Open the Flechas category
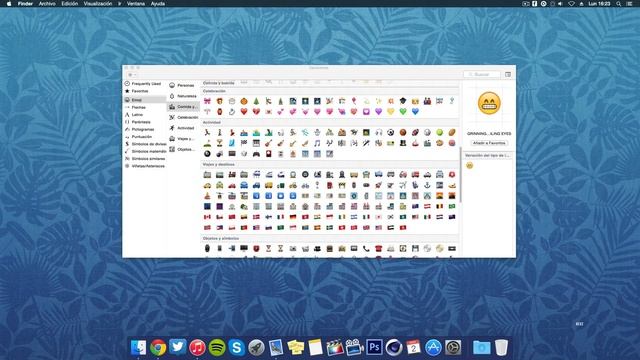The image size is (640, 360). tap(145, 107)
